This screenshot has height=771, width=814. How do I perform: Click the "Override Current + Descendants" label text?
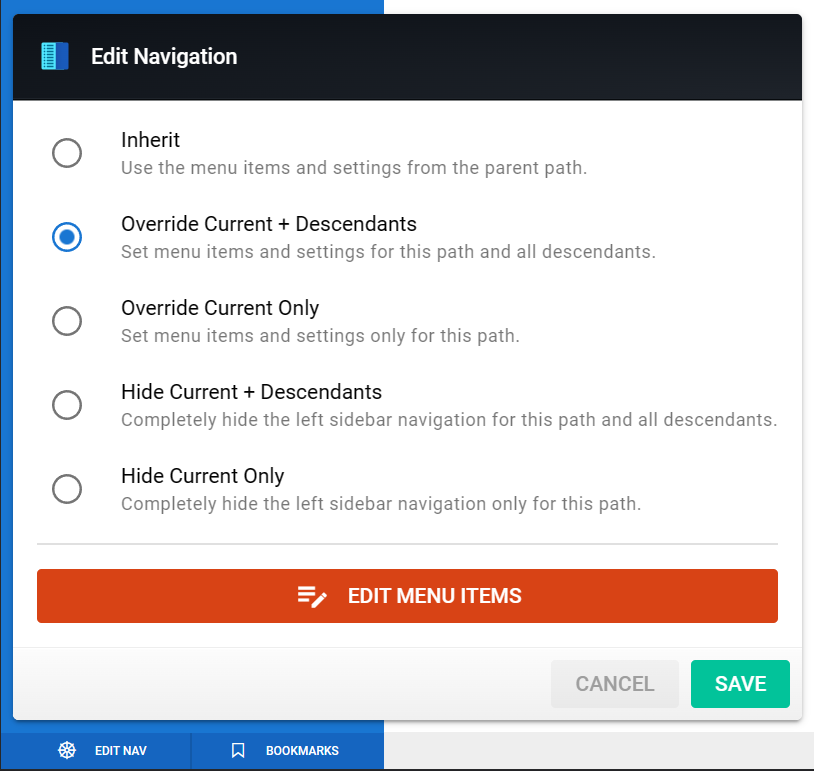[x=268, y=224]
